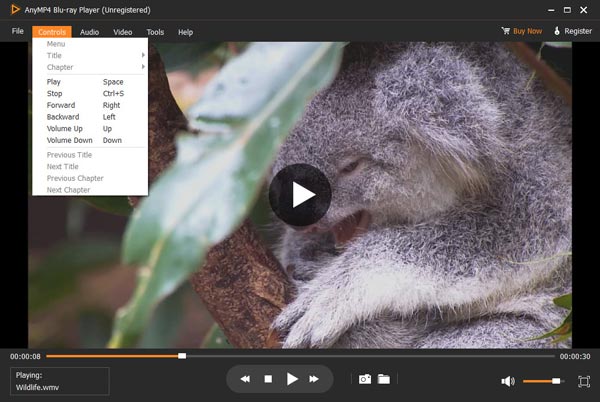Click the fast forward button

coord(314,379)
